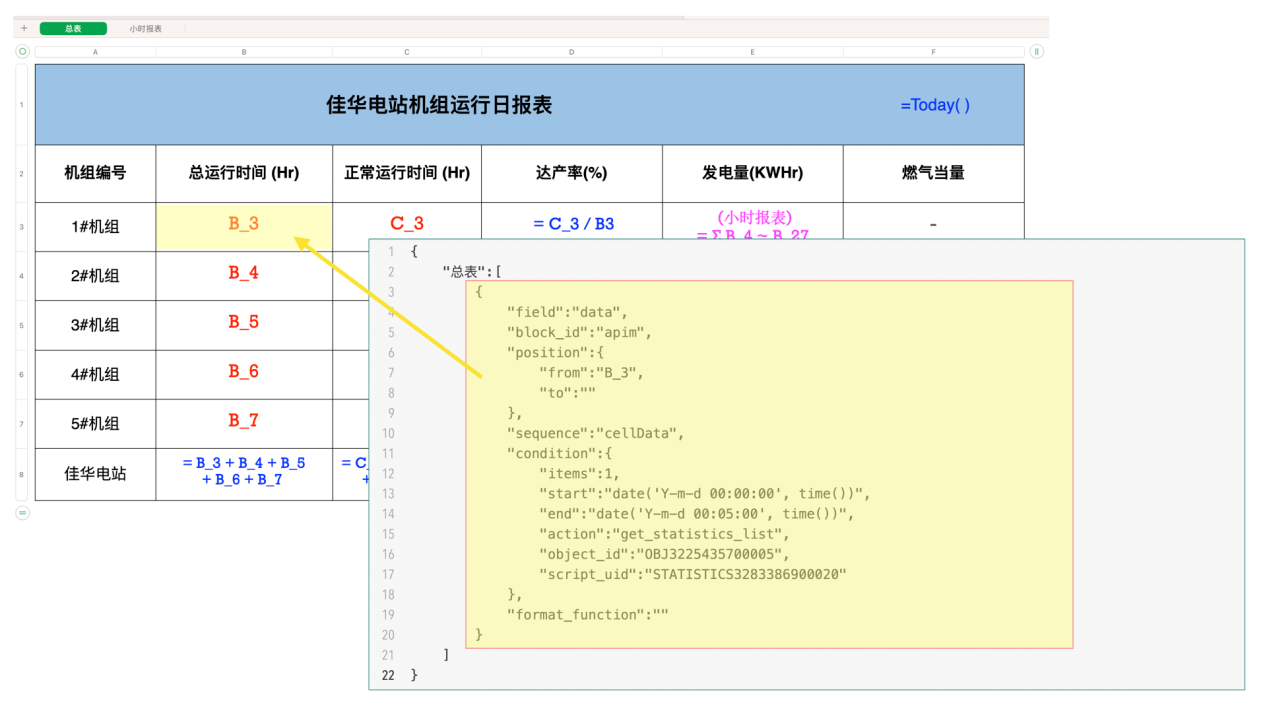The height and width of the screenshot is (713, 1267).
Task: Click the "from":"B_3" line in JSON
Action: click(590, 373)
